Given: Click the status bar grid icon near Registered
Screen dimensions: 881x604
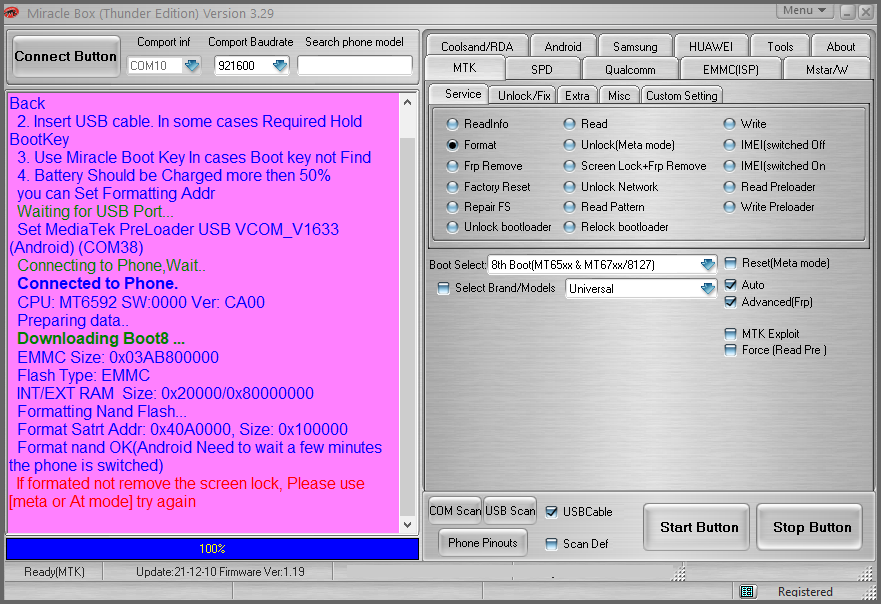Looking at the screenshot, I should tap(747, 591).
